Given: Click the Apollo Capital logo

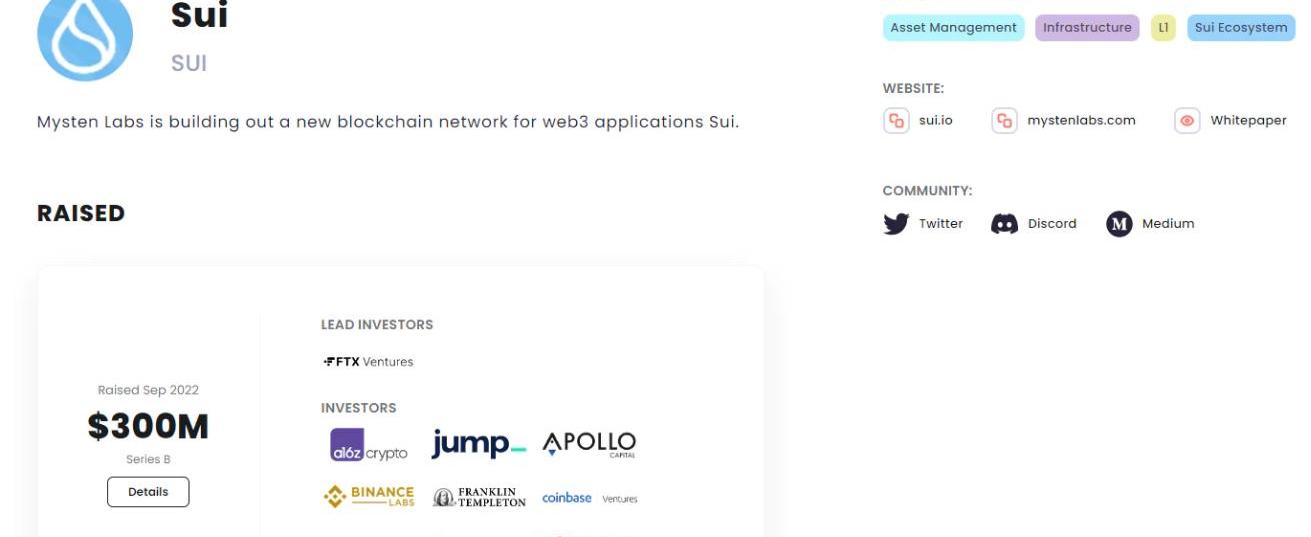Looking at the screenshot, I should click(589, 444).
